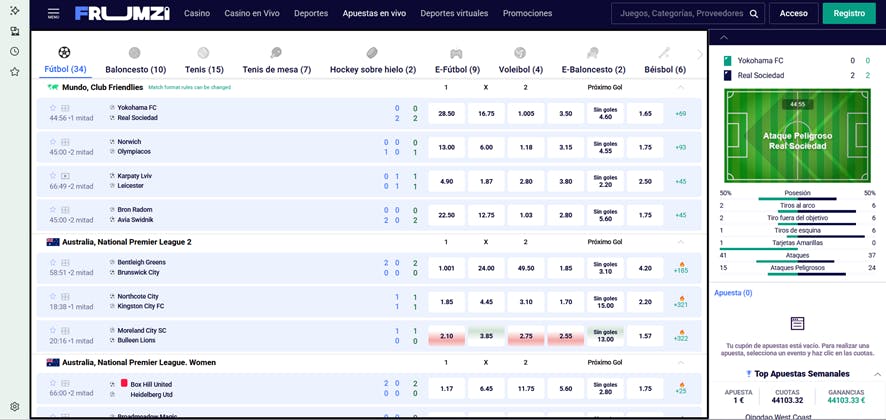Favorite the Karpaty Lviv vs Leicester star

pyautogui.click(x=53, y=176)
